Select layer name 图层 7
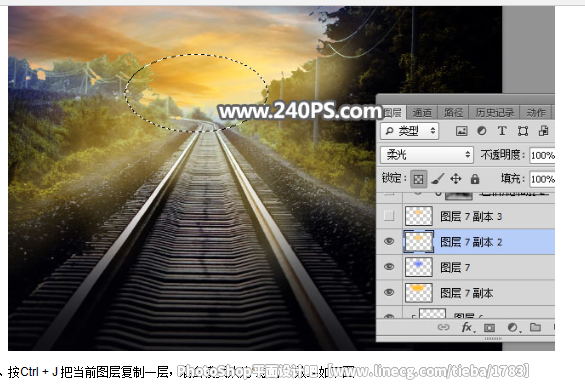The height and width of the screenshot is (390, 585). 455,267
